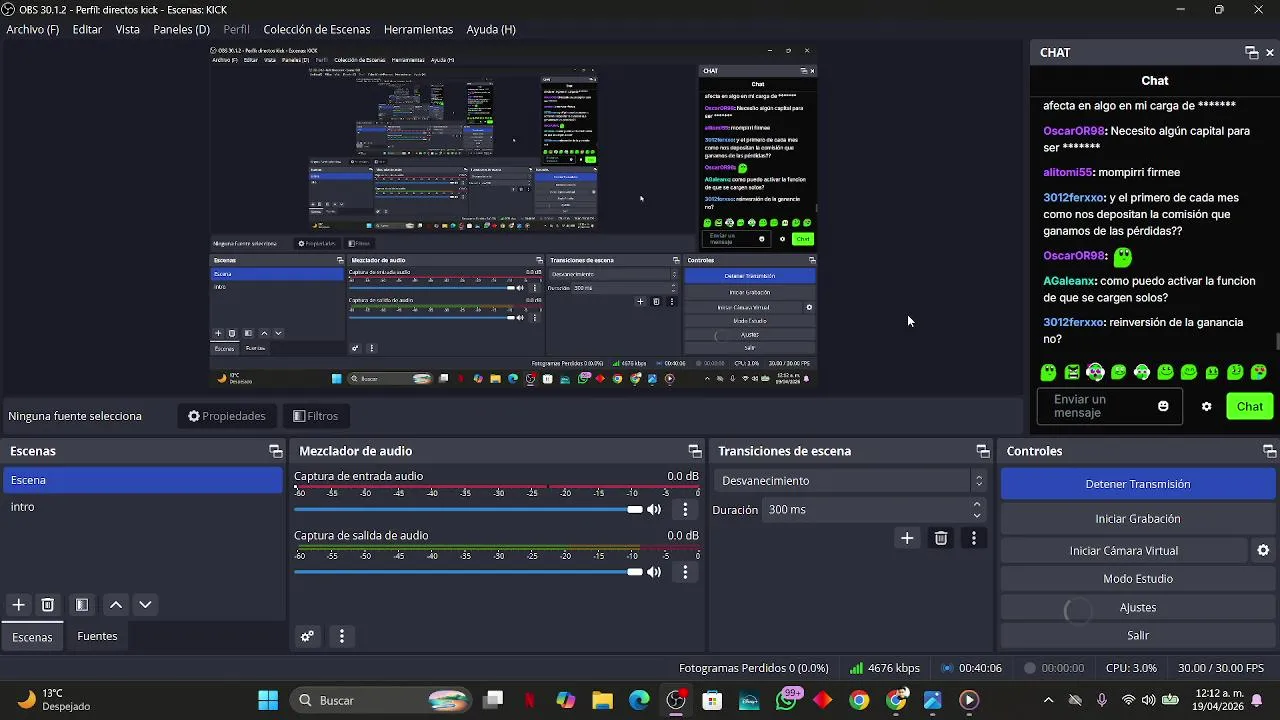Viewport: 1280px width, 720px height.
Task: Pick the heart-eyes chat emote
Action: [1259, 372]
